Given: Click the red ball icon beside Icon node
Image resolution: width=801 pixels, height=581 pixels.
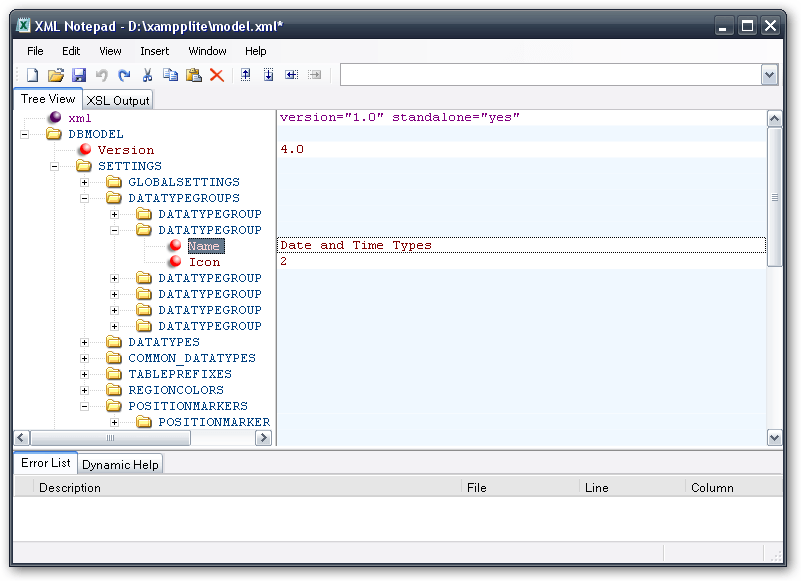Looking at the screenshot, I should 175,261.
